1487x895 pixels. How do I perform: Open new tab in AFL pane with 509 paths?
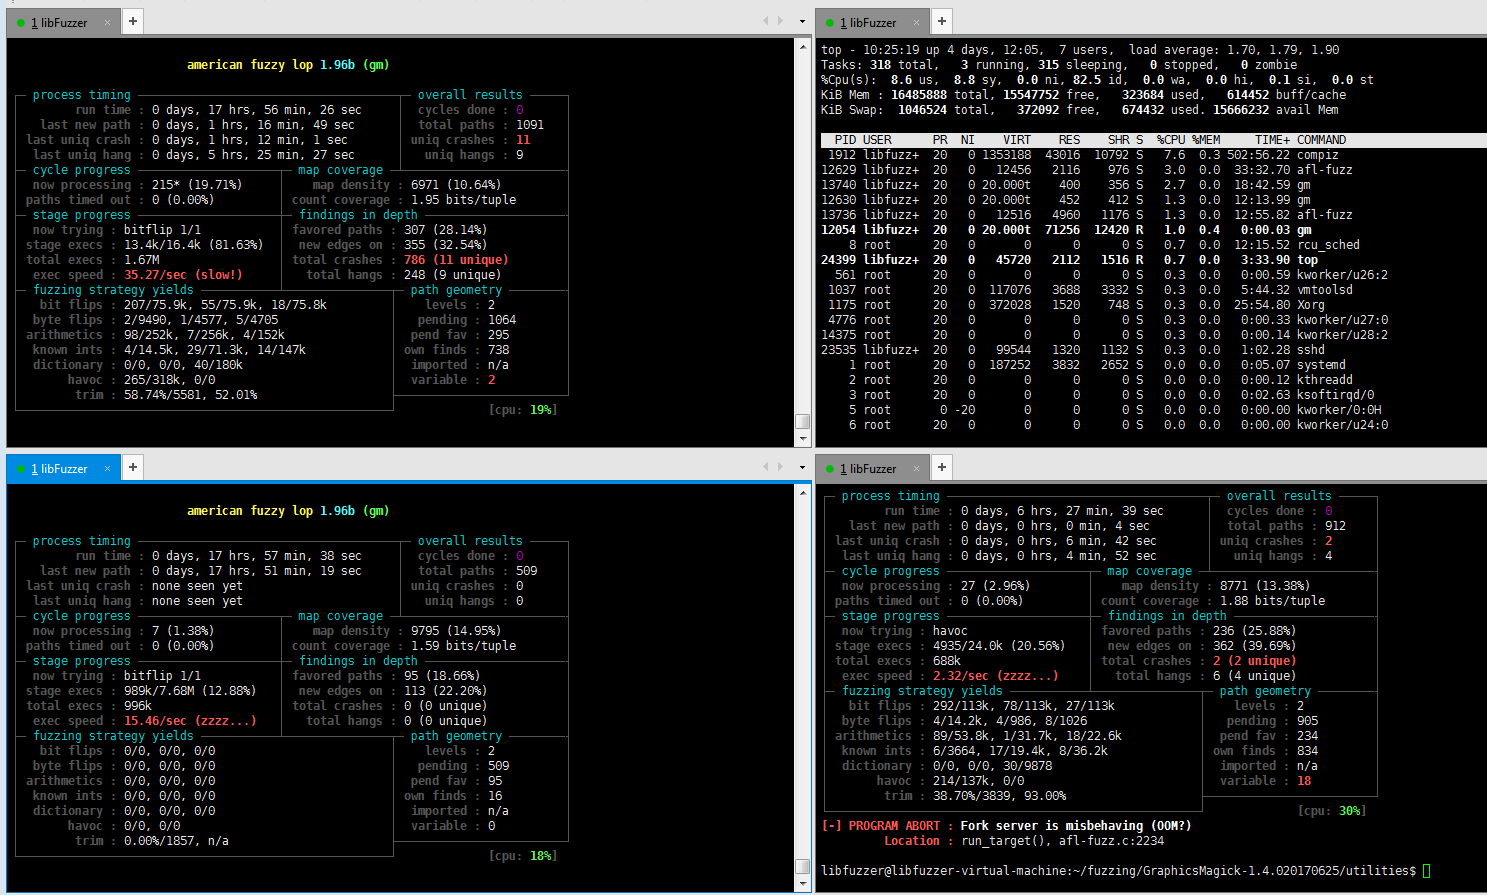133,467
